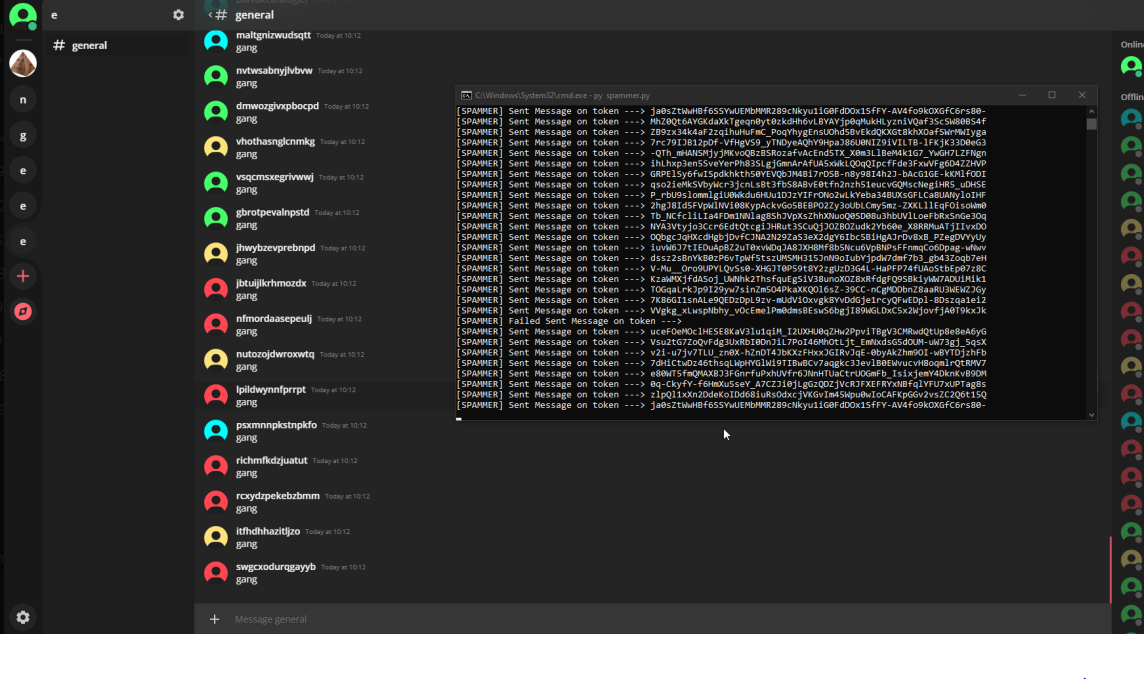
Task: Click username nvtwsabnyjlvbvw
Action: click(274, 71)
